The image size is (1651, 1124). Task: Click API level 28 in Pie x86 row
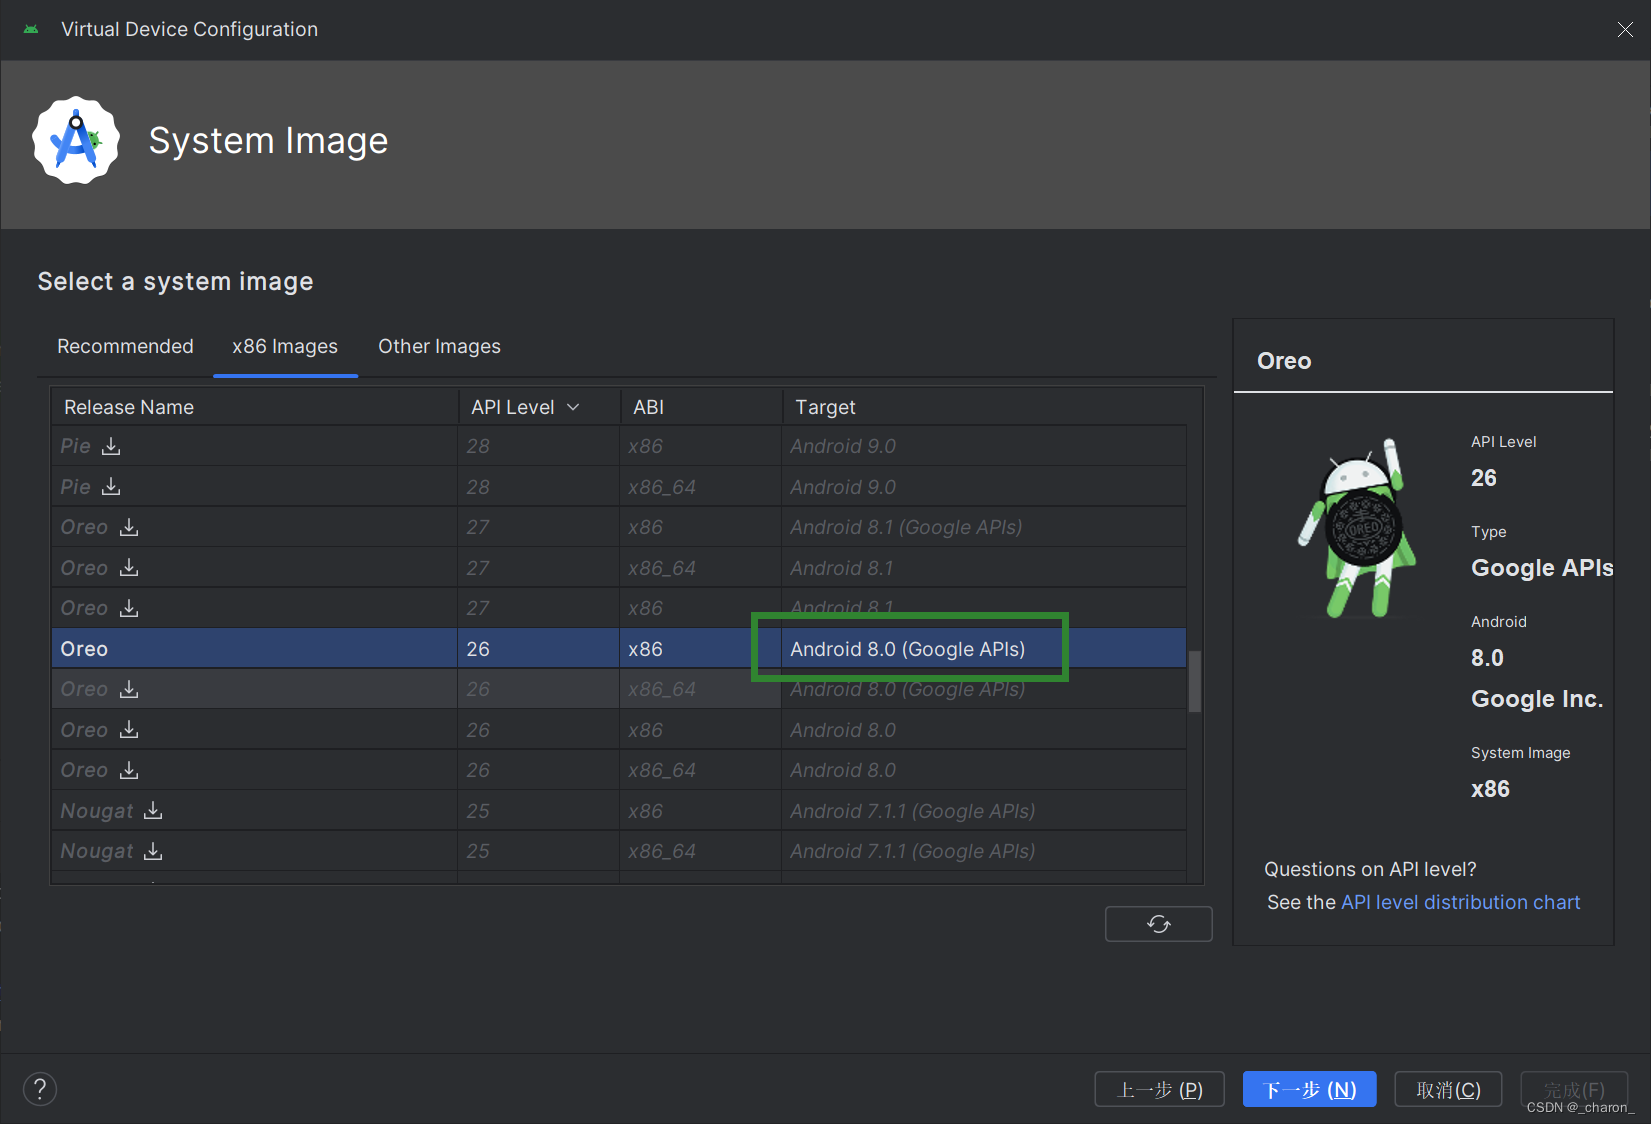pos(478,446)
